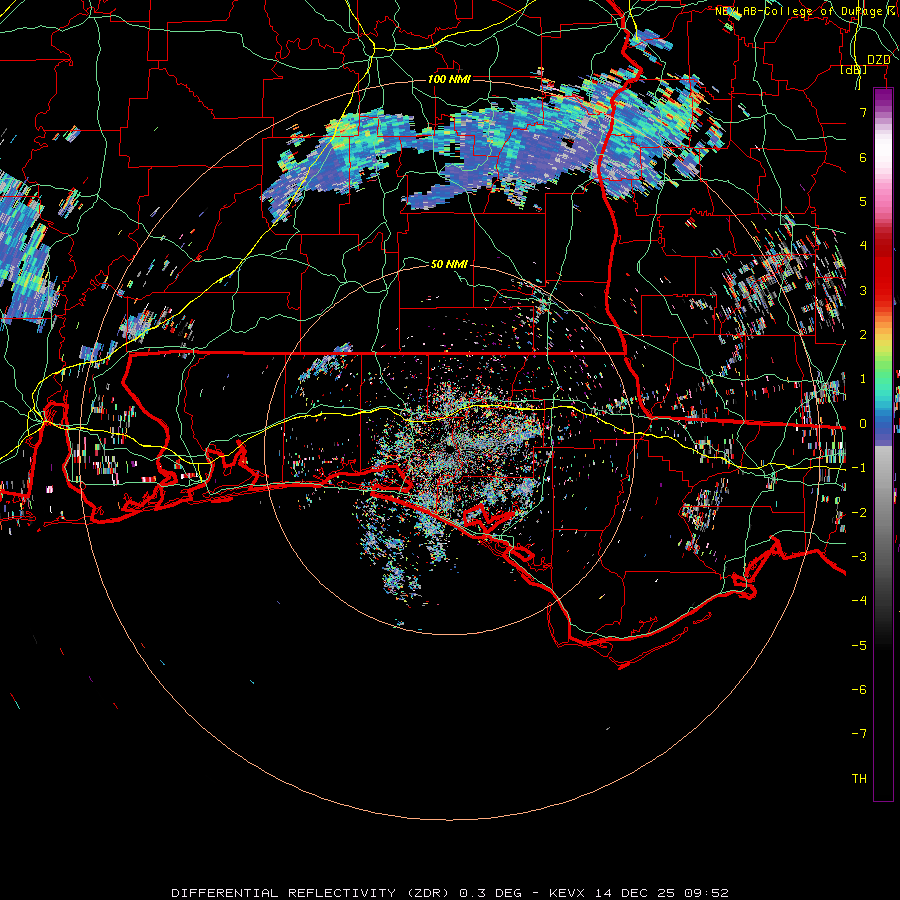Screen dimensions: 900x900
Task: Click the 2 value on the color scale
Action: point(863,335)
